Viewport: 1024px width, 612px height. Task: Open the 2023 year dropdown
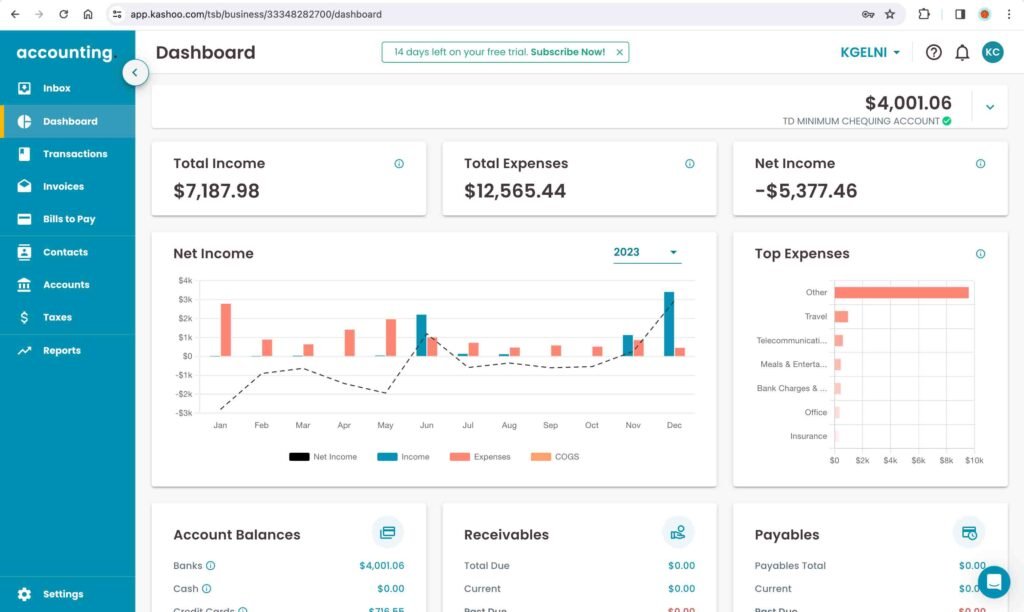644,252
